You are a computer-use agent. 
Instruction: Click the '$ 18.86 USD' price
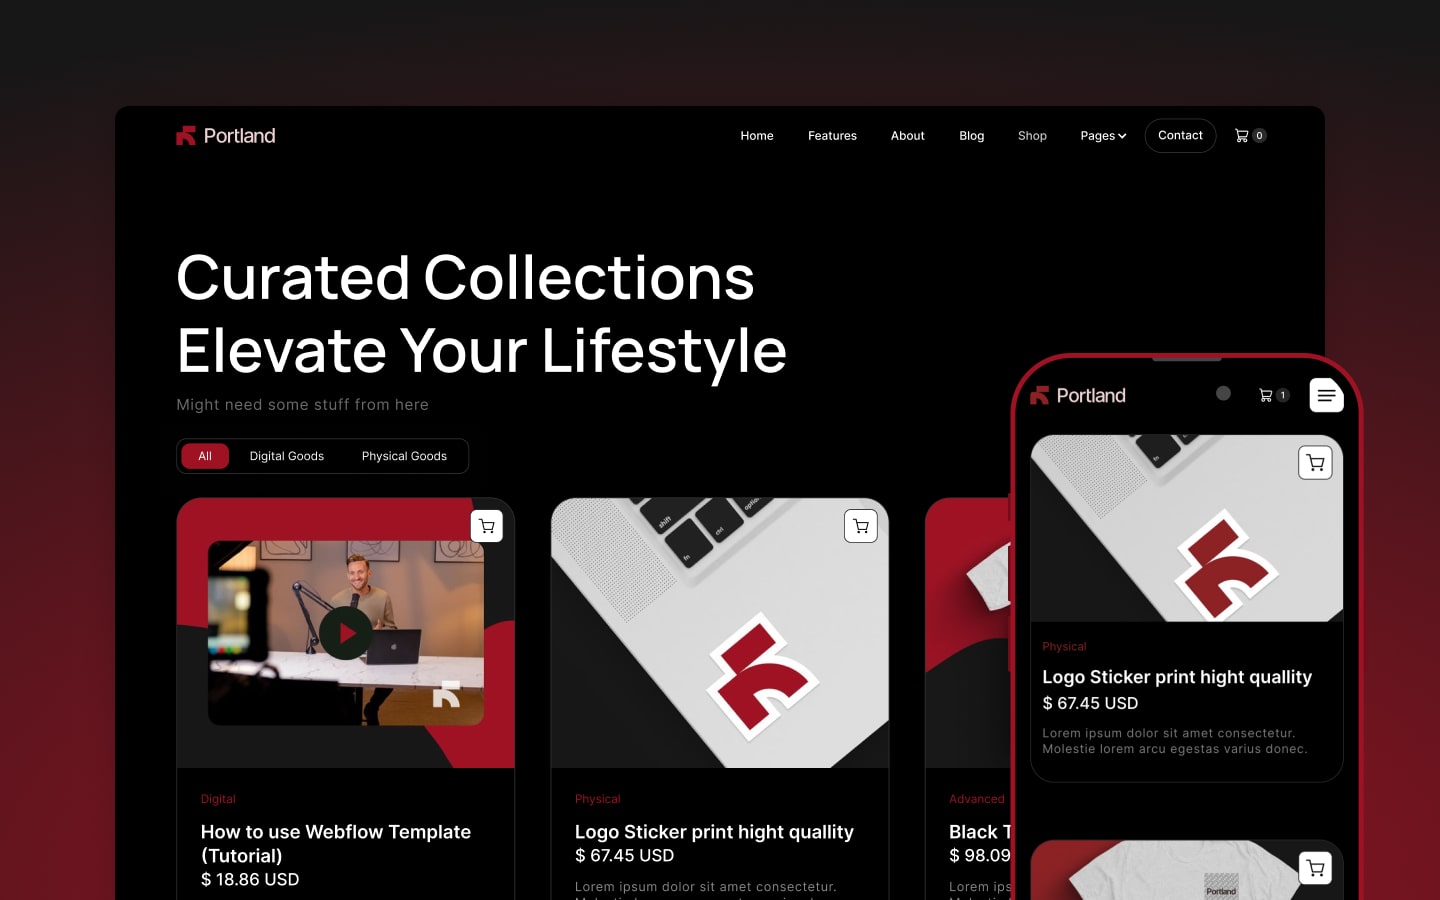pos(250,880)
